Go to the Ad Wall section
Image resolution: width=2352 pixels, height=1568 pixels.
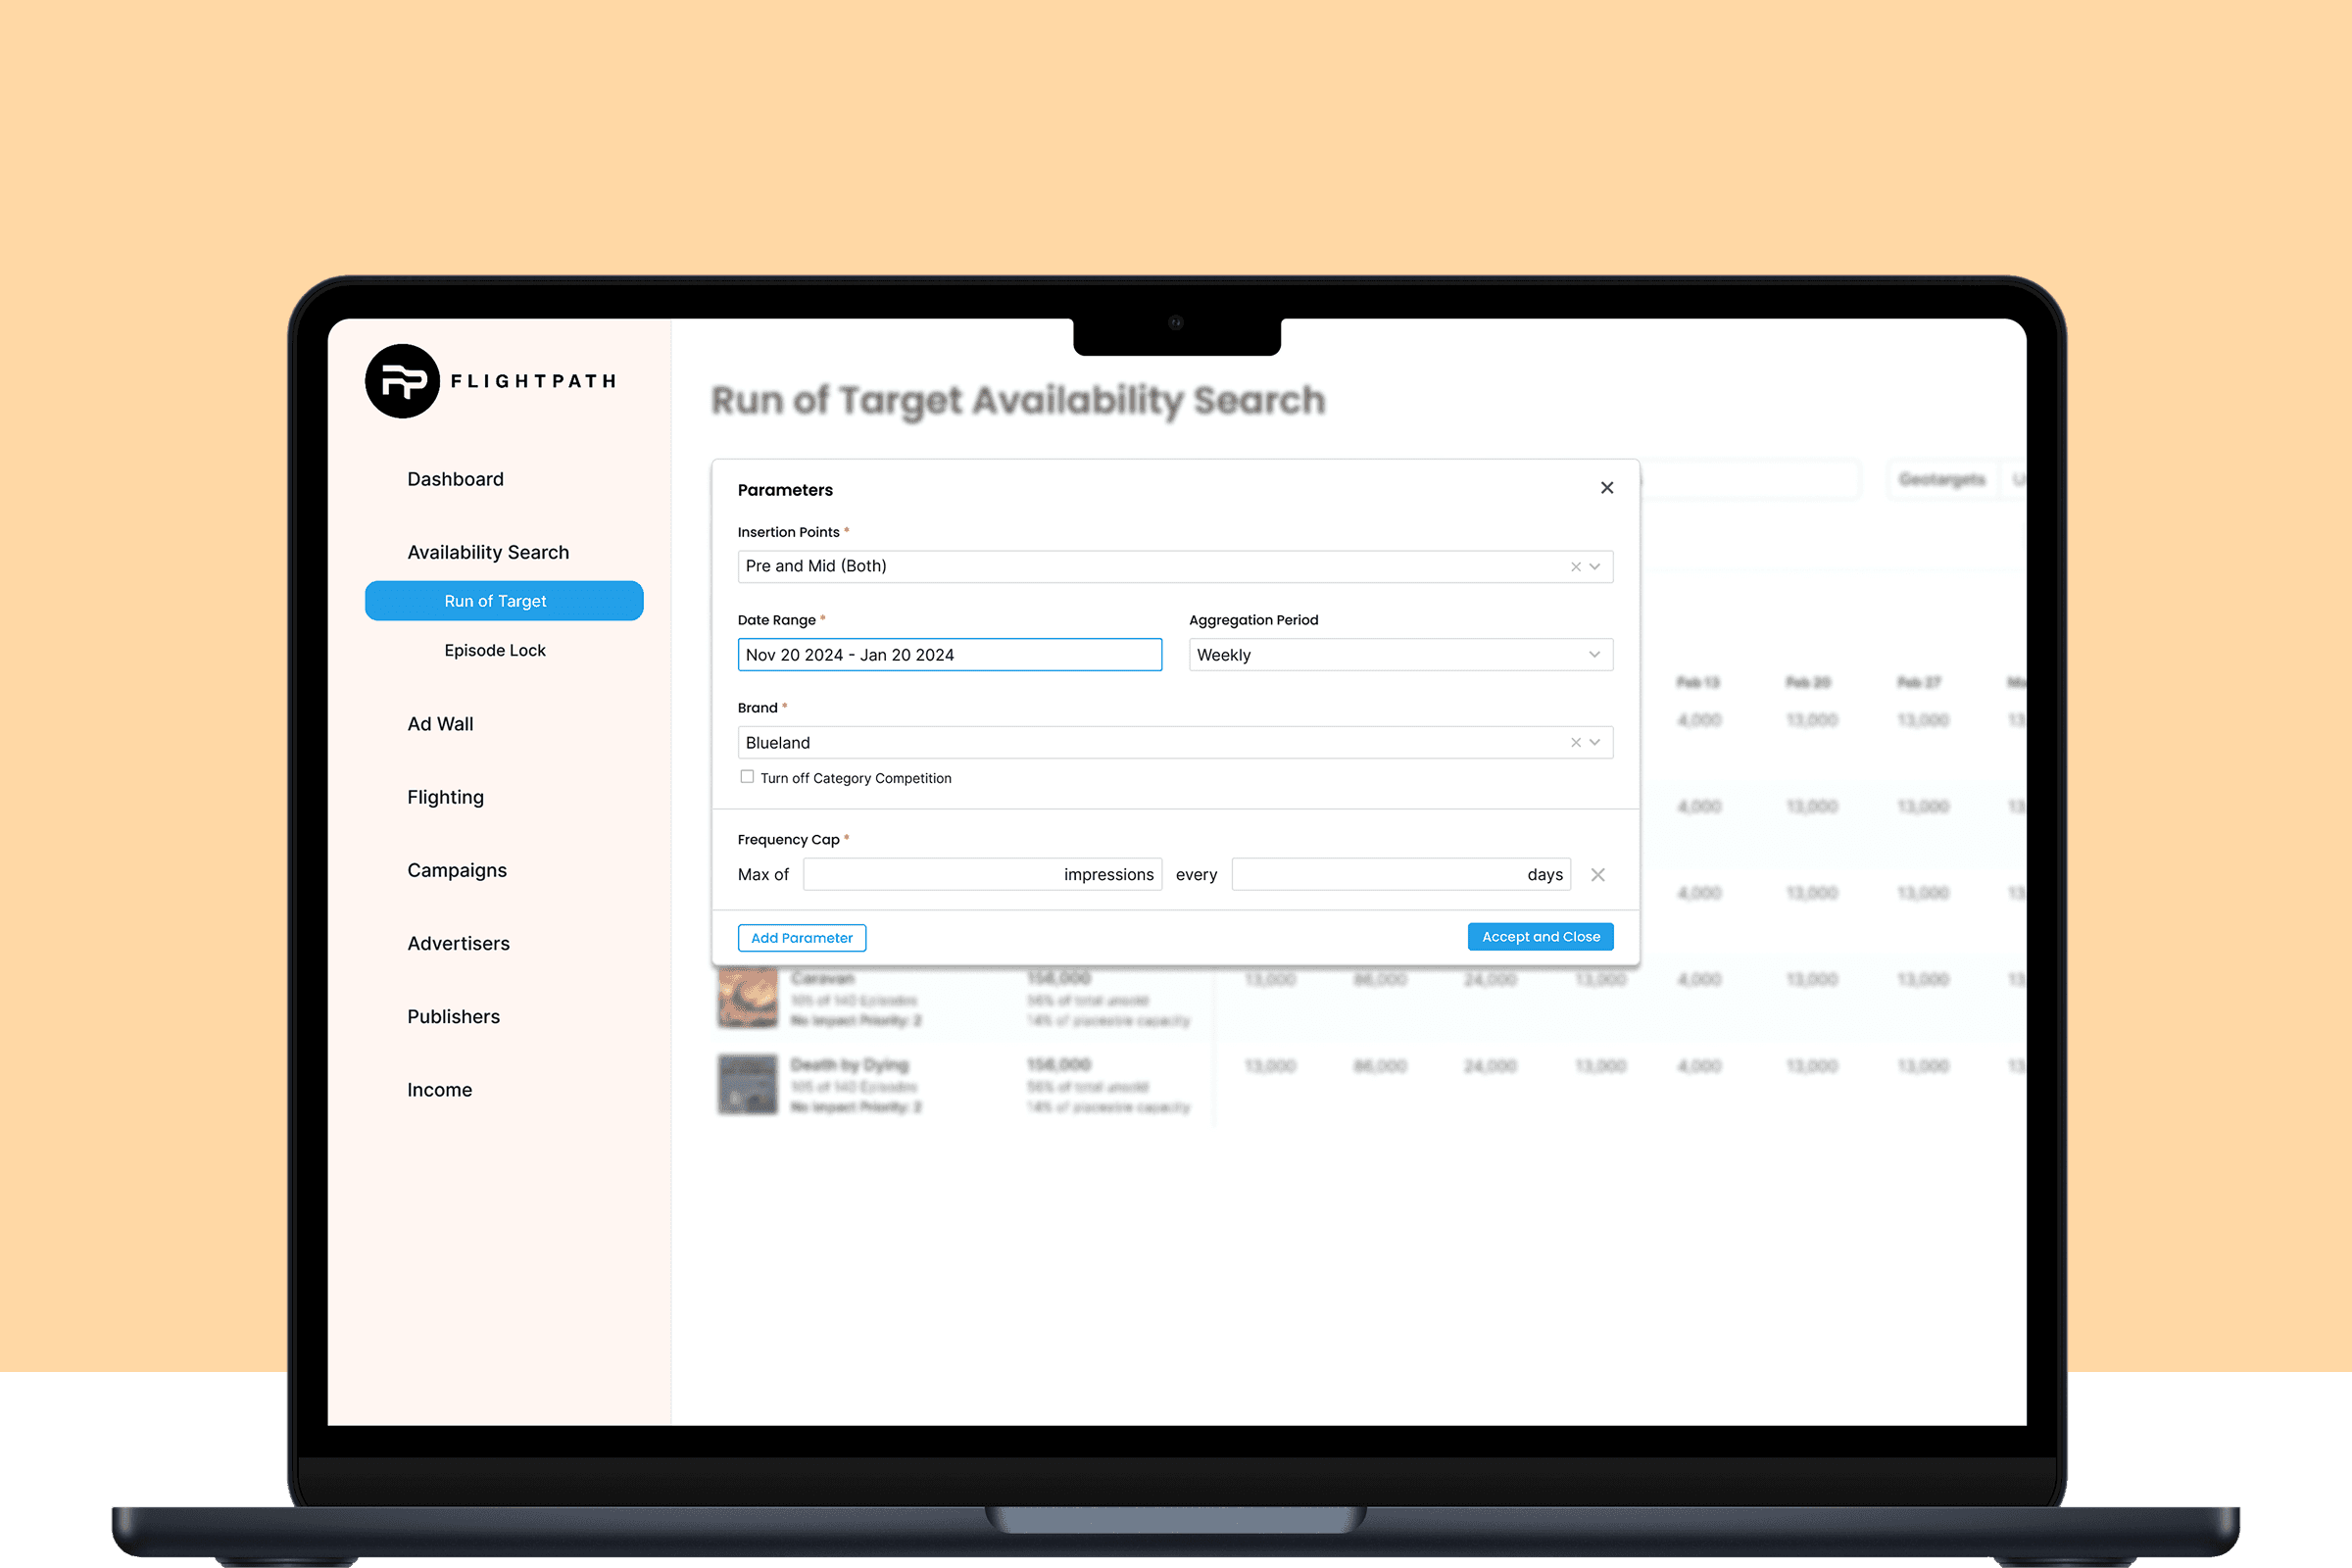(440, 724)
